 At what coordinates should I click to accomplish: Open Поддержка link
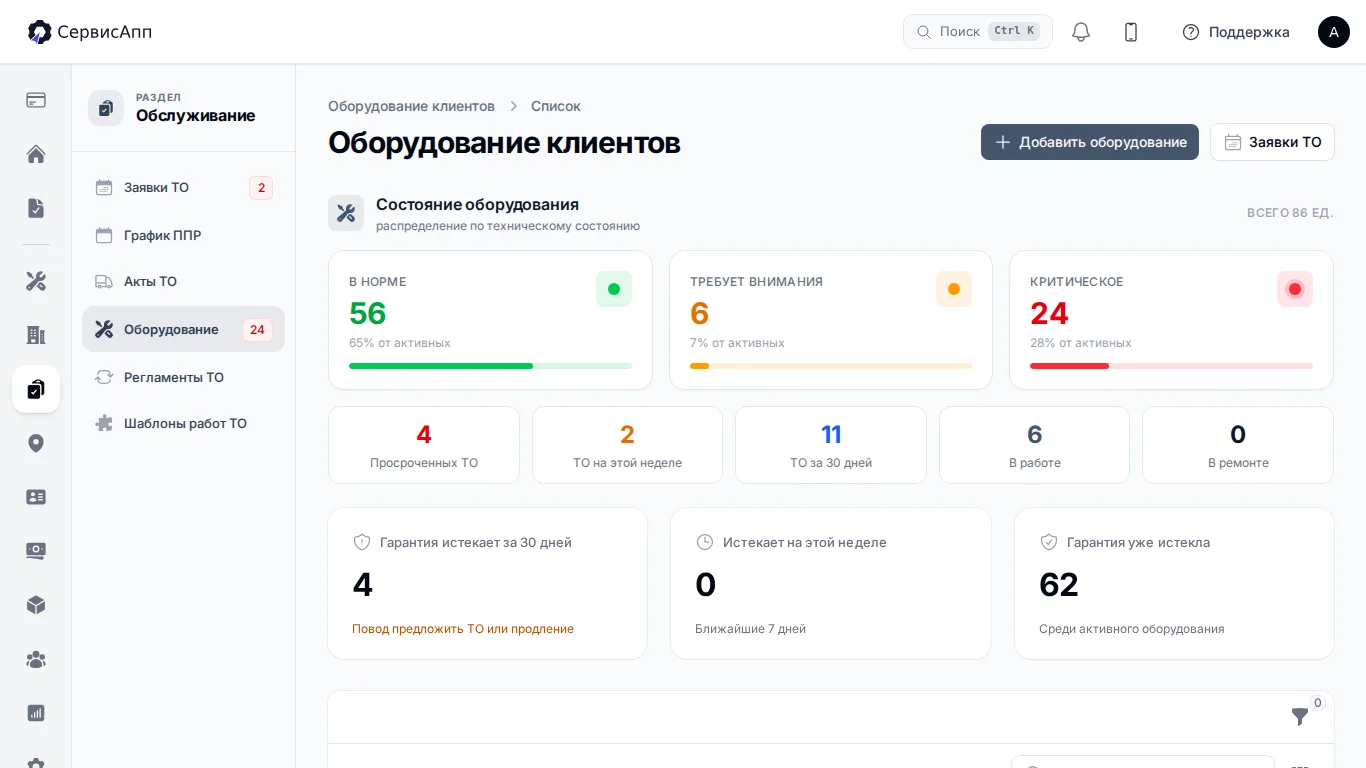click(x=1236, y=32)
